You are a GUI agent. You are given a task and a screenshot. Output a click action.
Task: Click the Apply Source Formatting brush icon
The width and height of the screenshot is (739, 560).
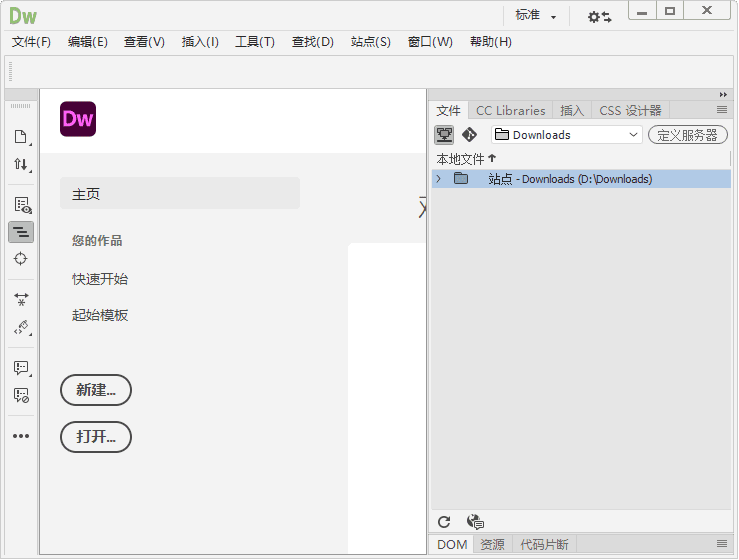pyautogui.click(x=22, y=327)
